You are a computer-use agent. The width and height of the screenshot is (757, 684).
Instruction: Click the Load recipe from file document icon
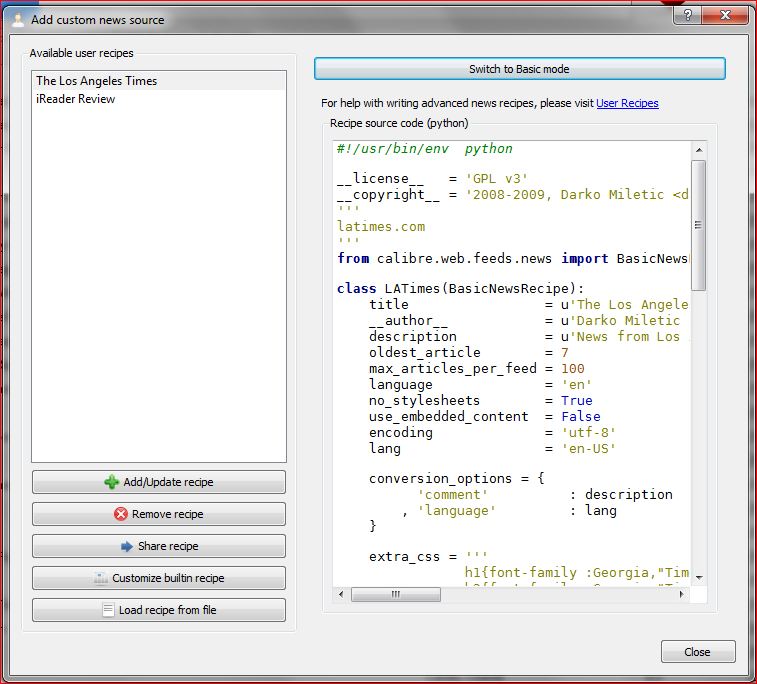[108, 610]
